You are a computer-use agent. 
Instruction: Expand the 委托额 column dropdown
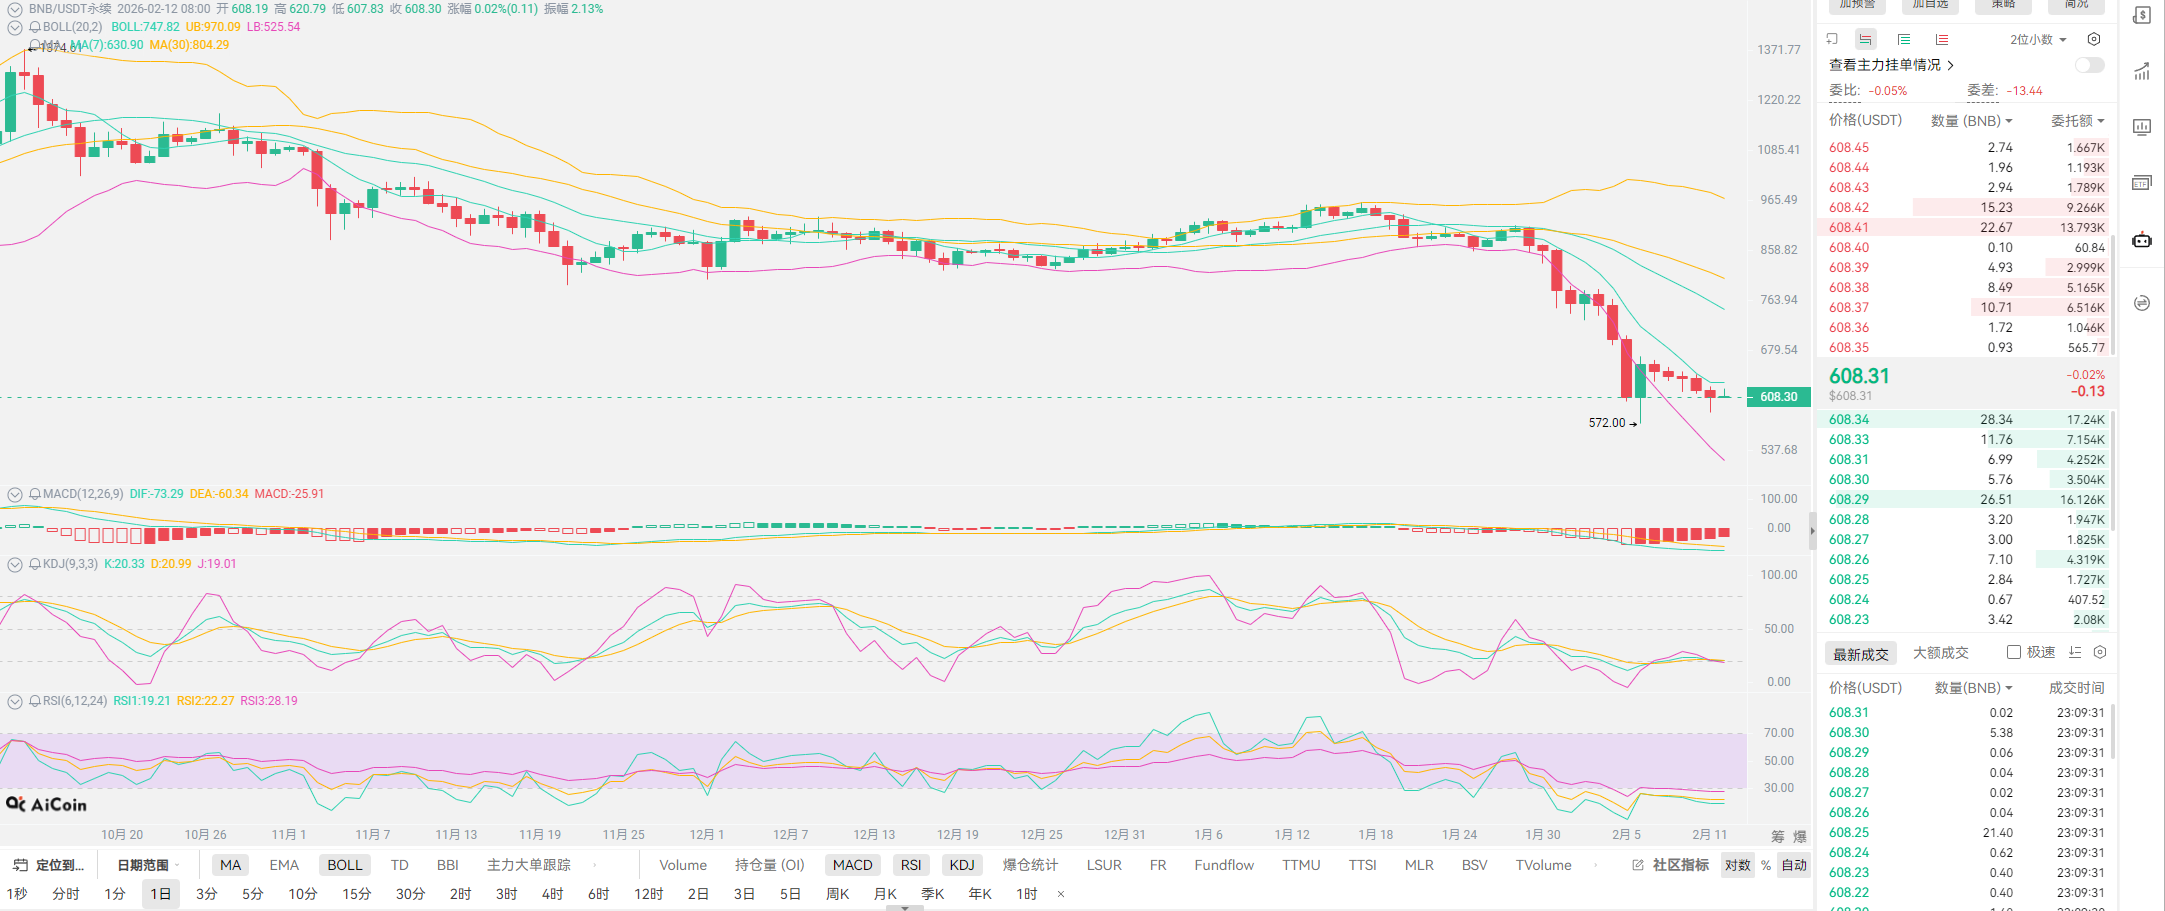[2078, 121]
